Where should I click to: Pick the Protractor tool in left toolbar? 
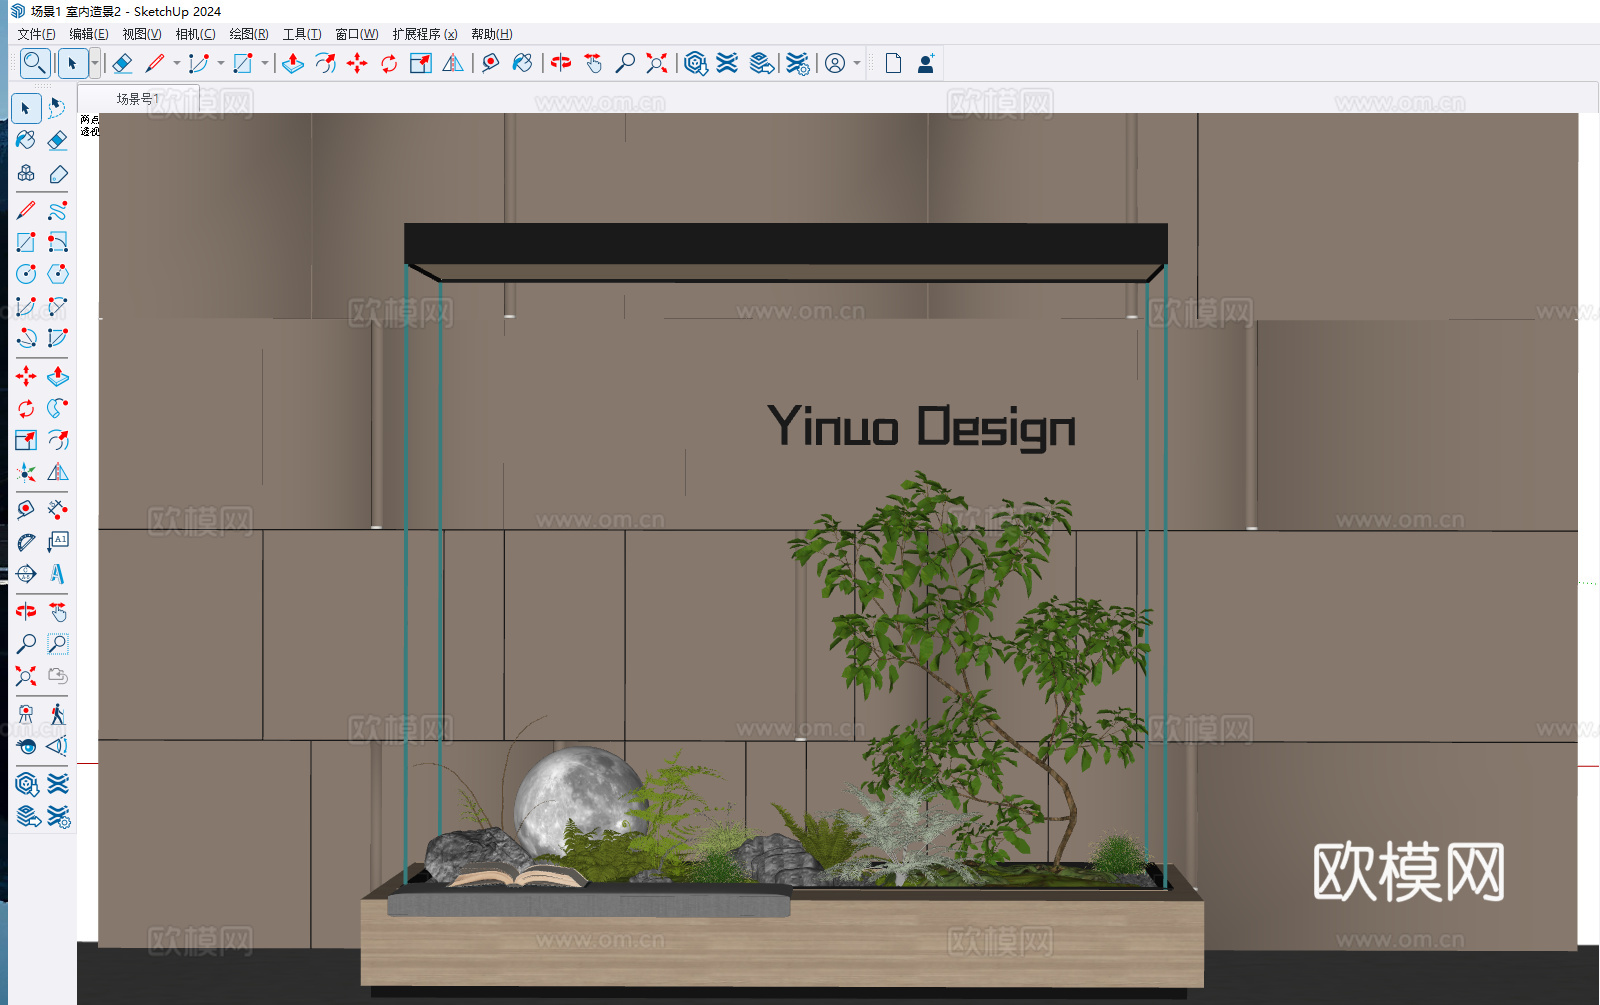(x=26, y=542)
